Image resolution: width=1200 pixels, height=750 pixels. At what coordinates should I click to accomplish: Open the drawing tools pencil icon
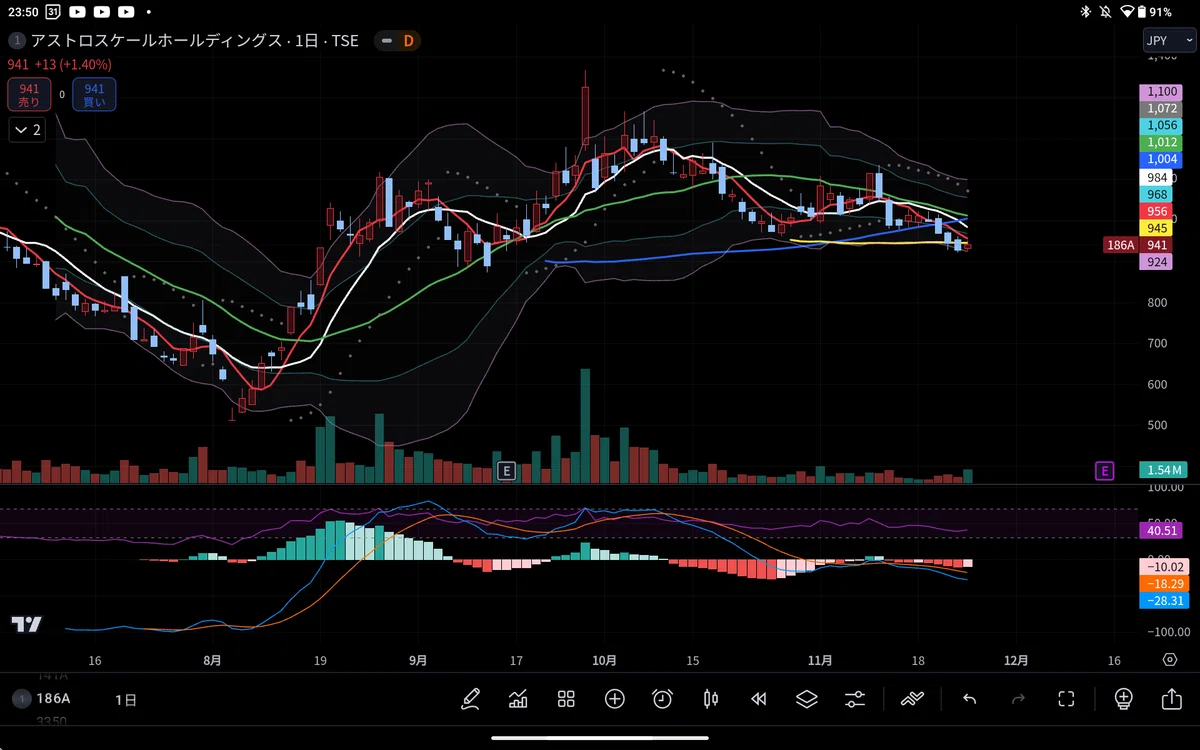[470, 699]
